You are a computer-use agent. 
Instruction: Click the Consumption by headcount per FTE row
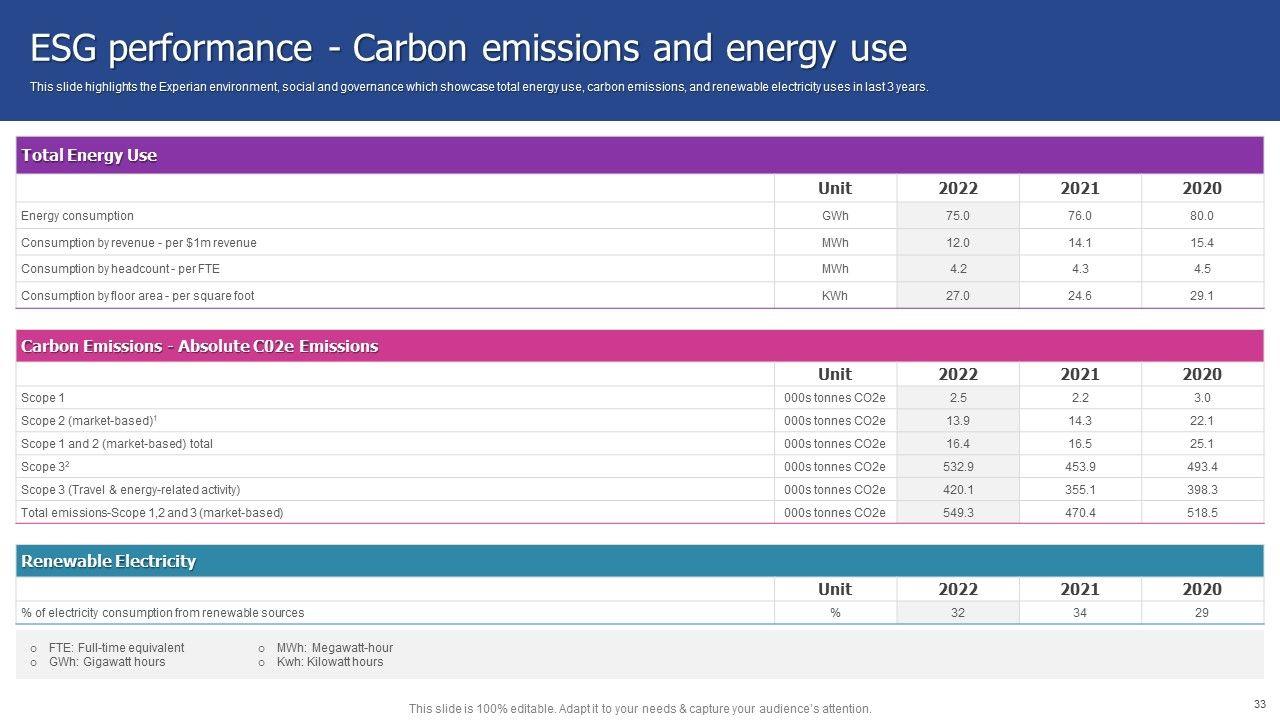point(120,269)
